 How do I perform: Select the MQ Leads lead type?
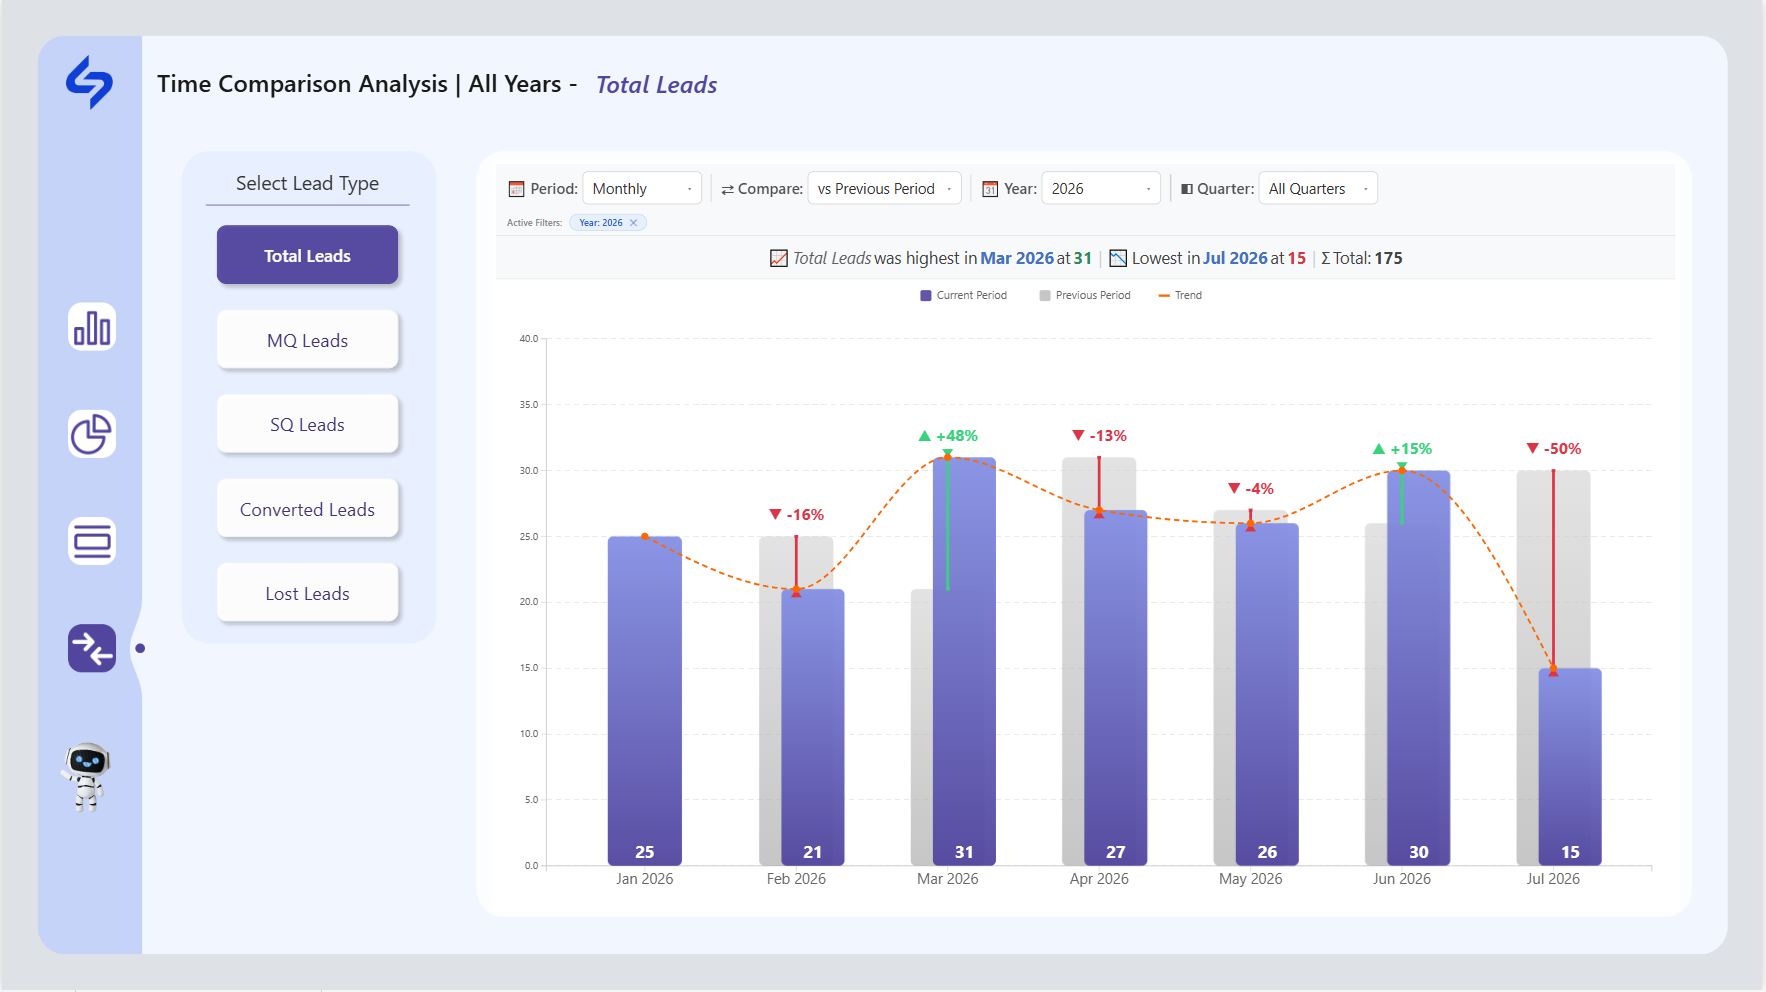click(307, 340)
